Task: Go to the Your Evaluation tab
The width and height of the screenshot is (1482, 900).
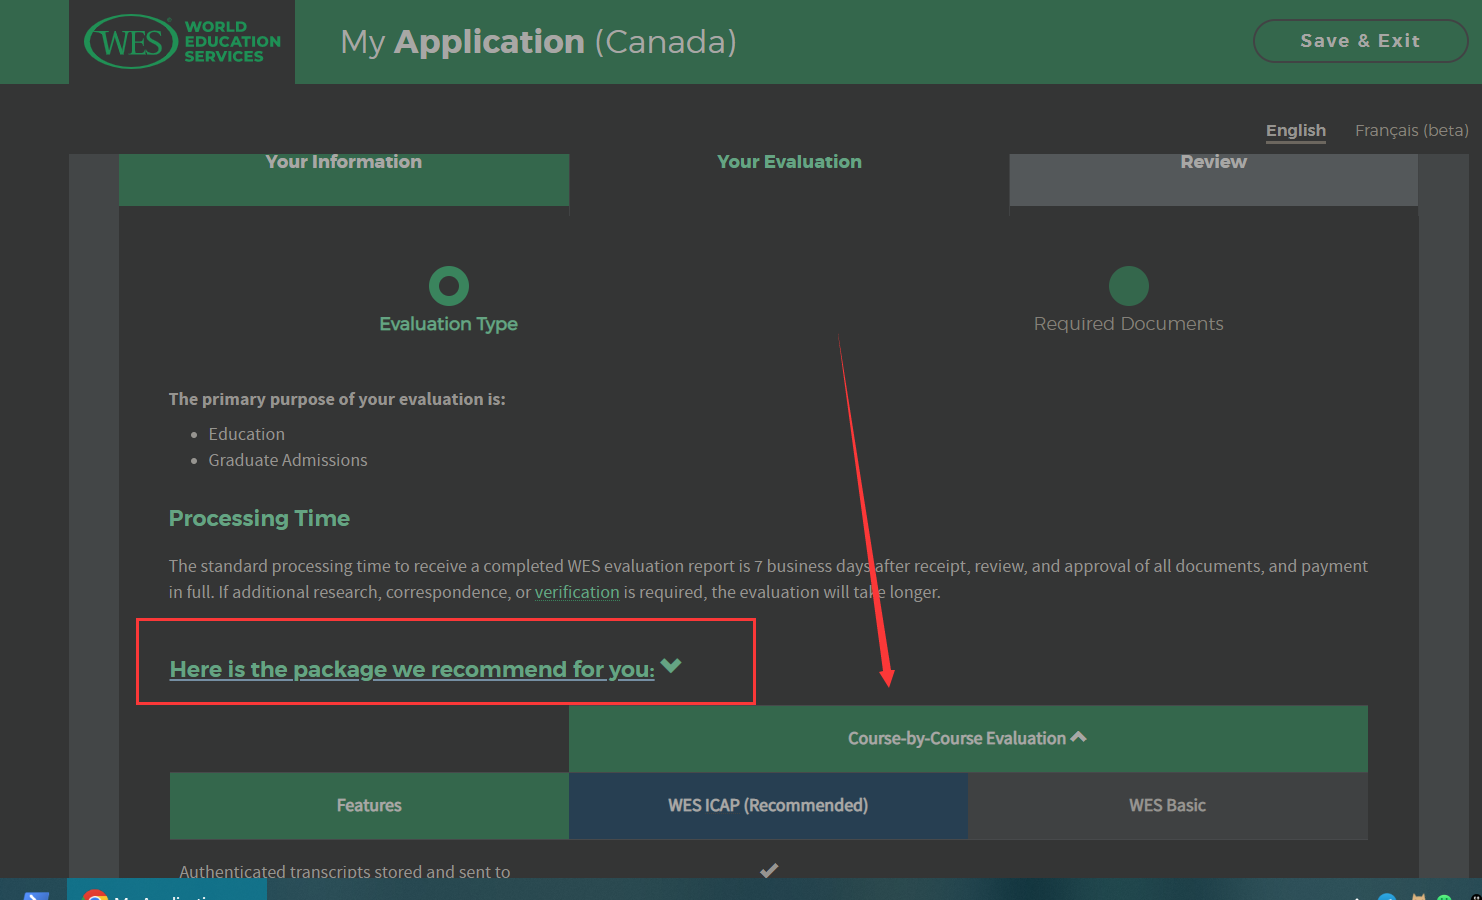Action: click(x=789, y=162)
